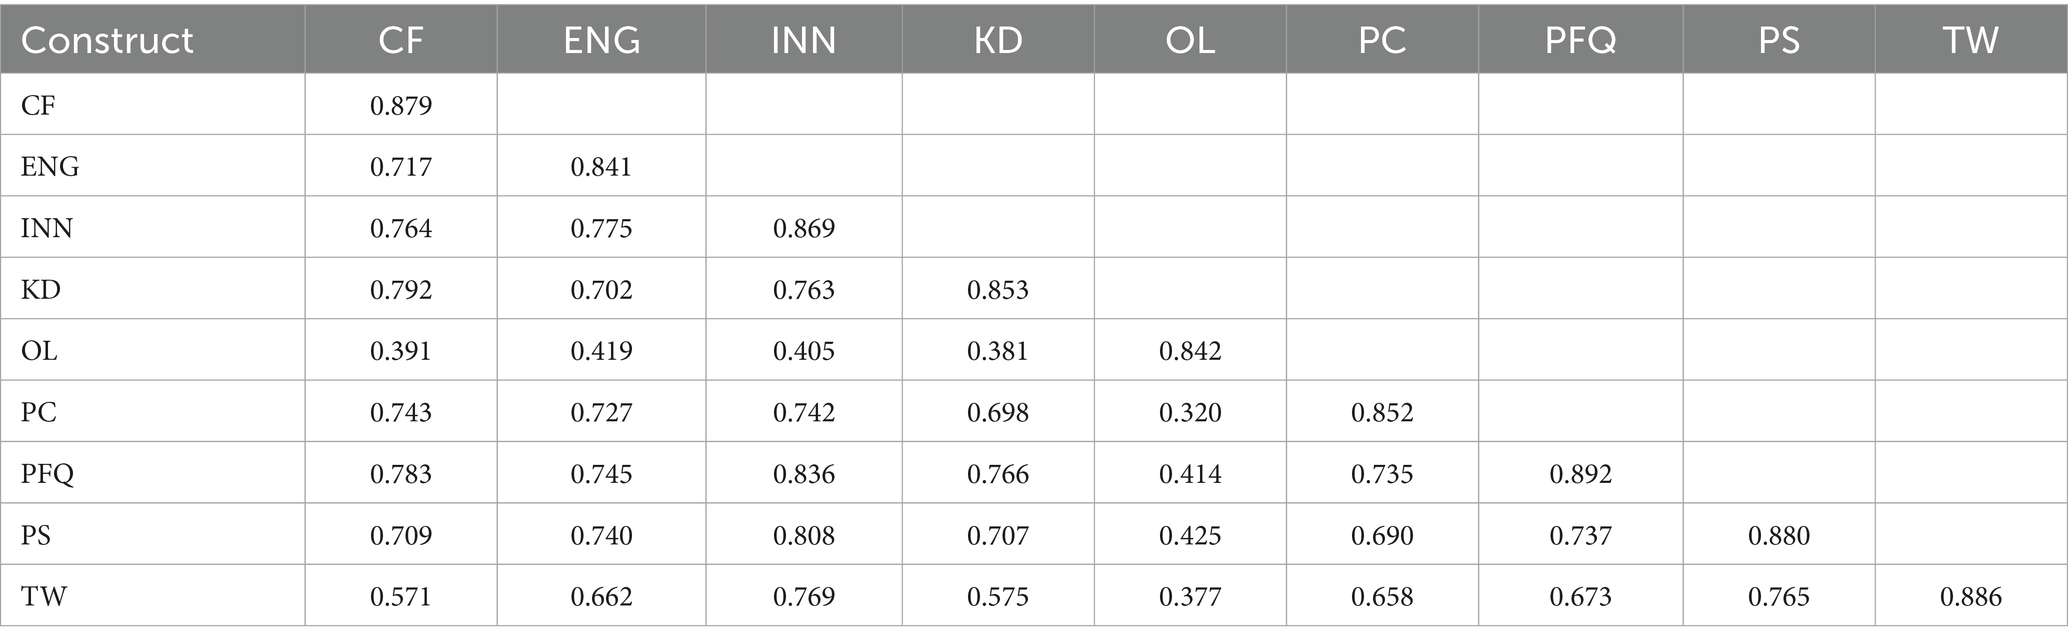
Task: Click the OL column header
Action: 1190,40
